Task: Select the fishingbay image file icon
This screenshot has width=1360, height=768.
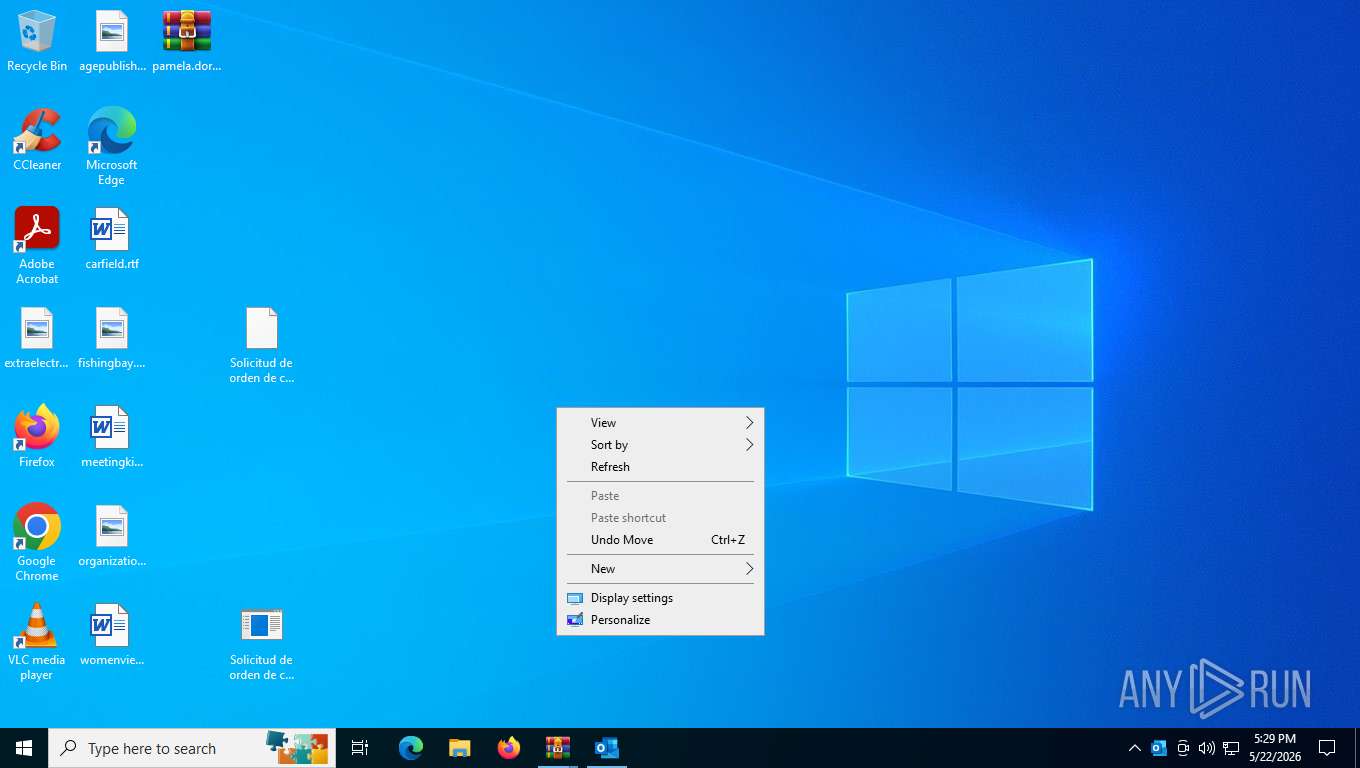Action: coord(112,339)
